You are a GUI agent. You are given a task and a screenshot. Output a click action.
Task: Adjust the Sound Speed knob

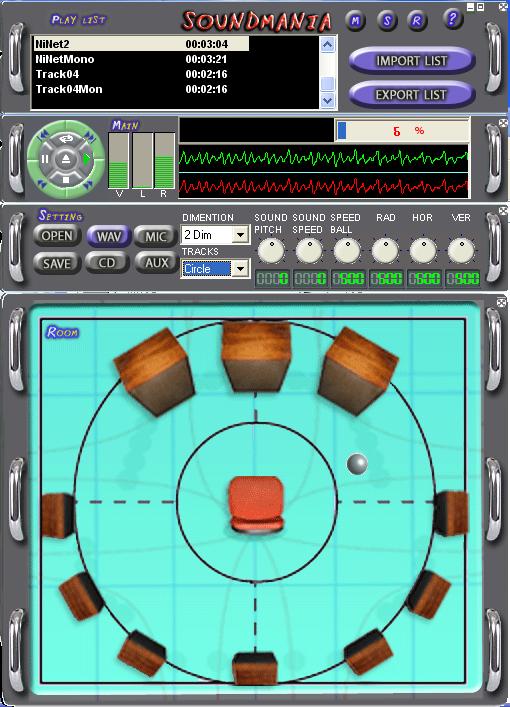click(x=309, y=250)
